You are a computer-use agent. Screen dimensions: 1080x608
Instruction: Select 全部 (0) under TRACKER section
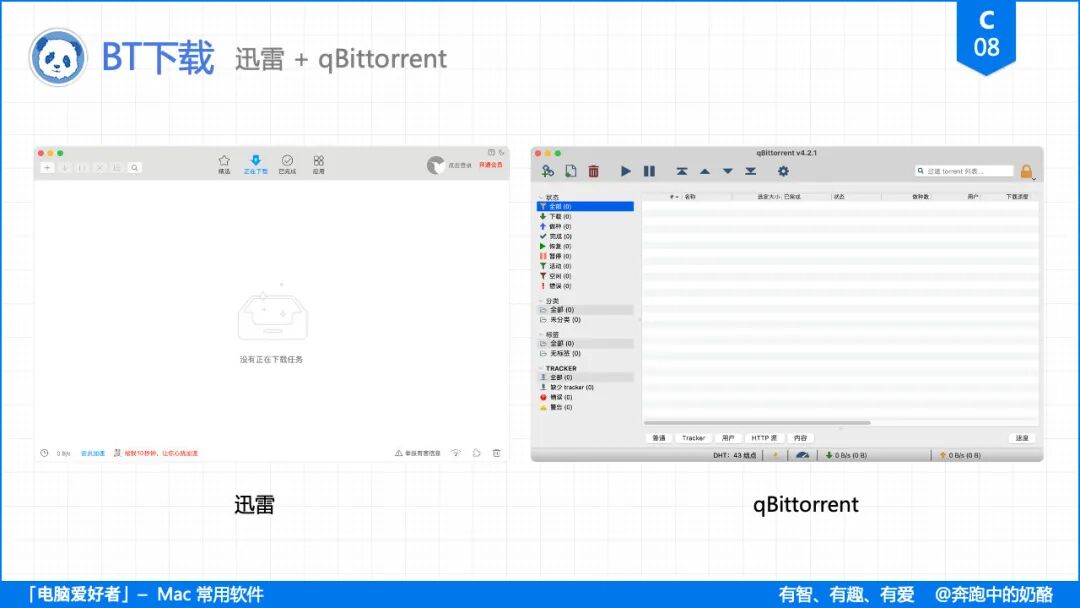[x=585, y=377]
